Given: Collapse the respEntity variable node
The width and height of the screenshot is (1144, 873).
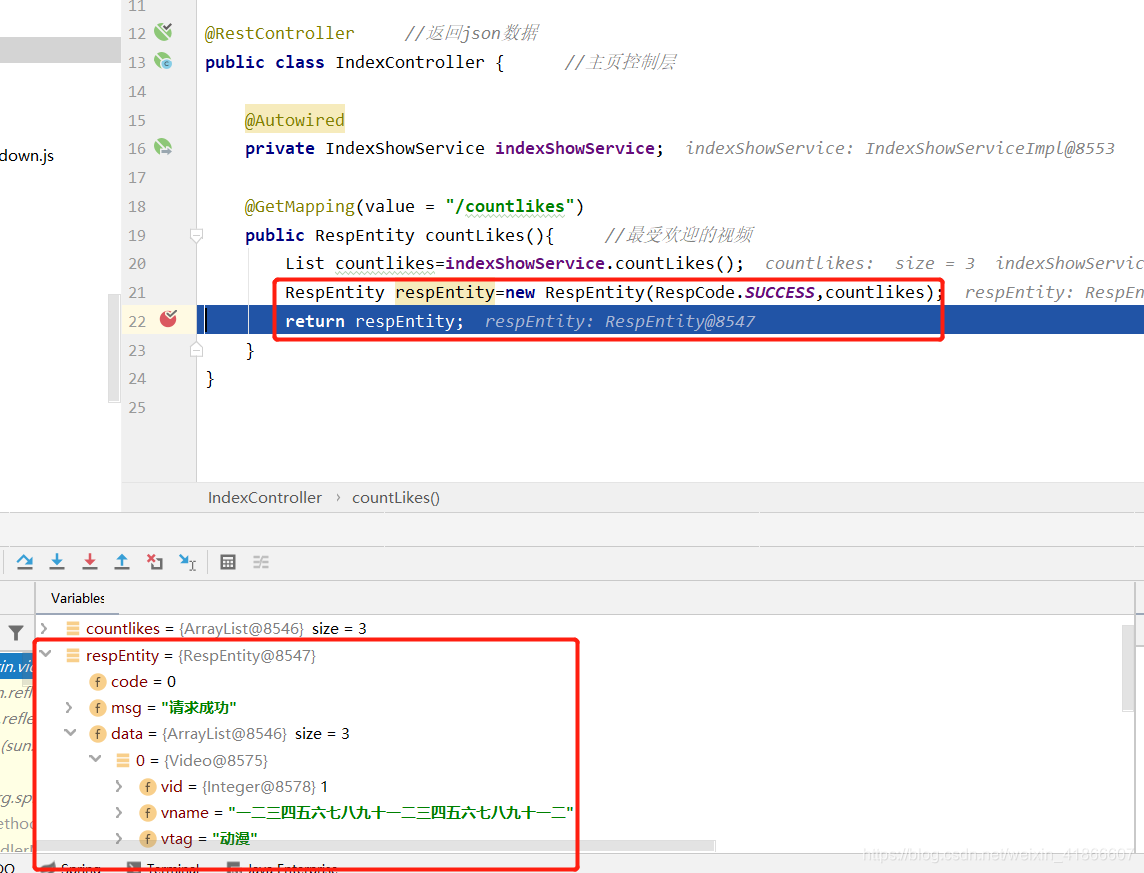Looking at the screenshot, I should [46, 653].
